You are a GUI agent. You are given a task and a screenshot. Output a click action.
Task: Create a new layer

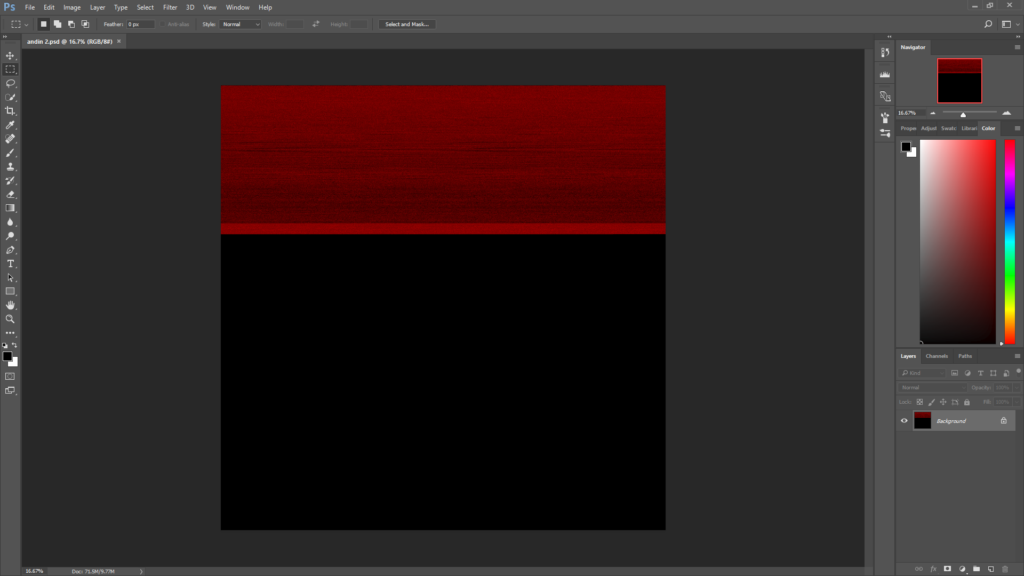[991, 569]
